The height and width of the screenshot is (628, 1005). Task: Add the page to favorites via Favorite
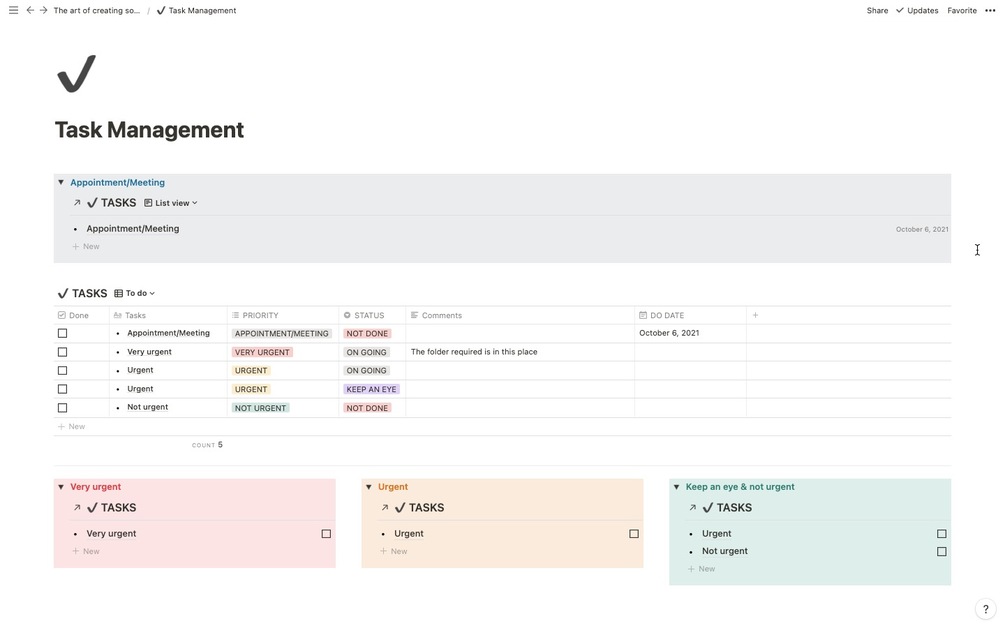pyautogui.click(x=961, y=9)
